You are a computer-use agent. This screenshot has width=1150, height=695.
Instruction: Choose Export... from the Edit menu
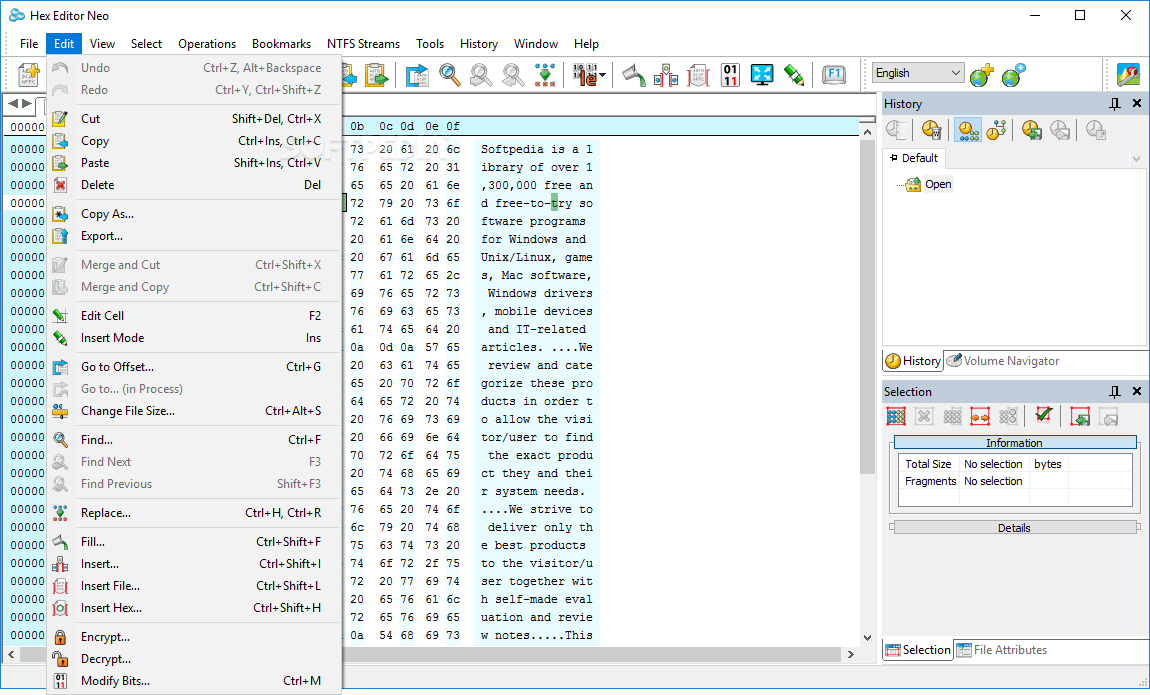tap(196, 236)
